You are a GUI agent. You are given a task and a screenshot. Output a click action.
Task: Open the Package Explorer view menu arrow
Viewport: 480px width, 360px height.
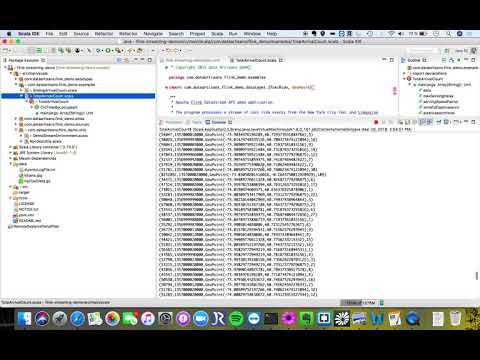pyautogui.click(x=136, y=60)
